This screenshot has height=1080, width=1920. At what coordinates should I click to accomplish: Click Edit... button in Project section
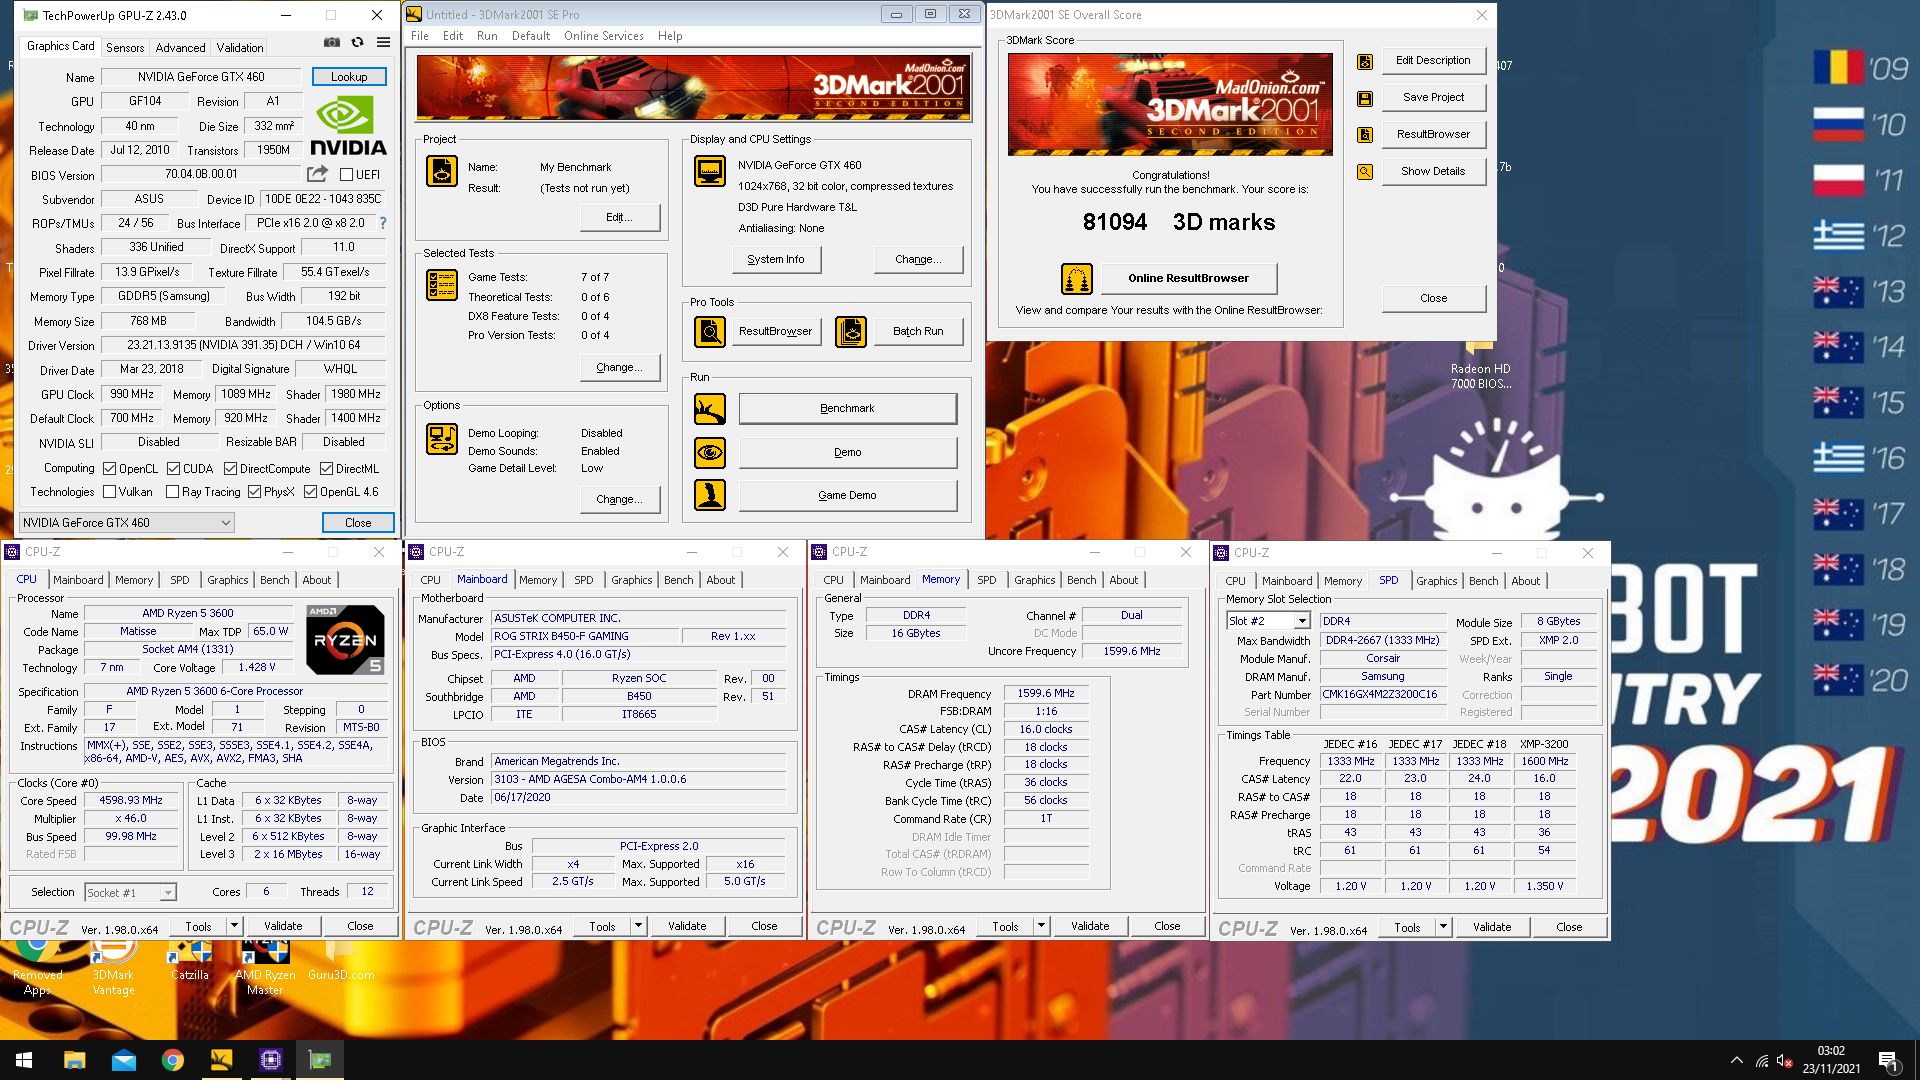619,217
